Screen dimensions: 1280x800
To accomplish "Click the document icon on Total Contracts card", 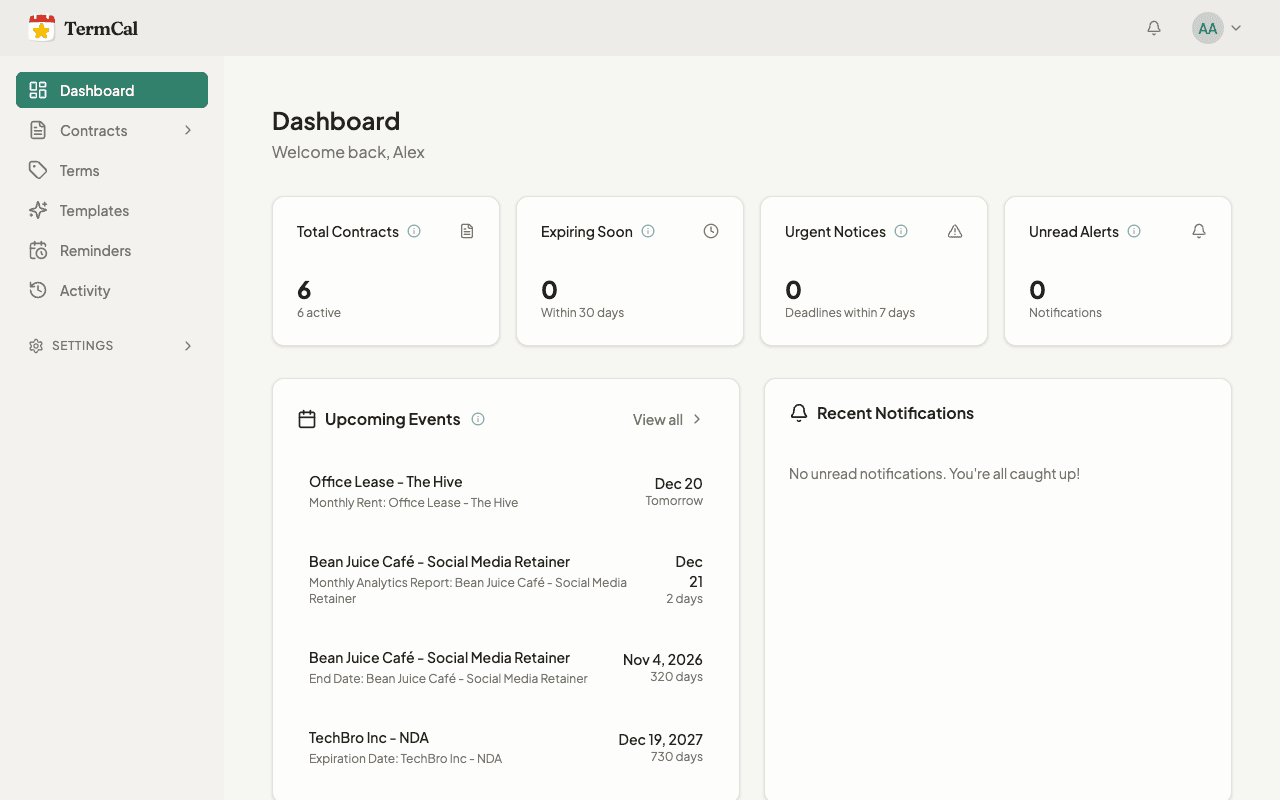I will [x=466, y=231].
